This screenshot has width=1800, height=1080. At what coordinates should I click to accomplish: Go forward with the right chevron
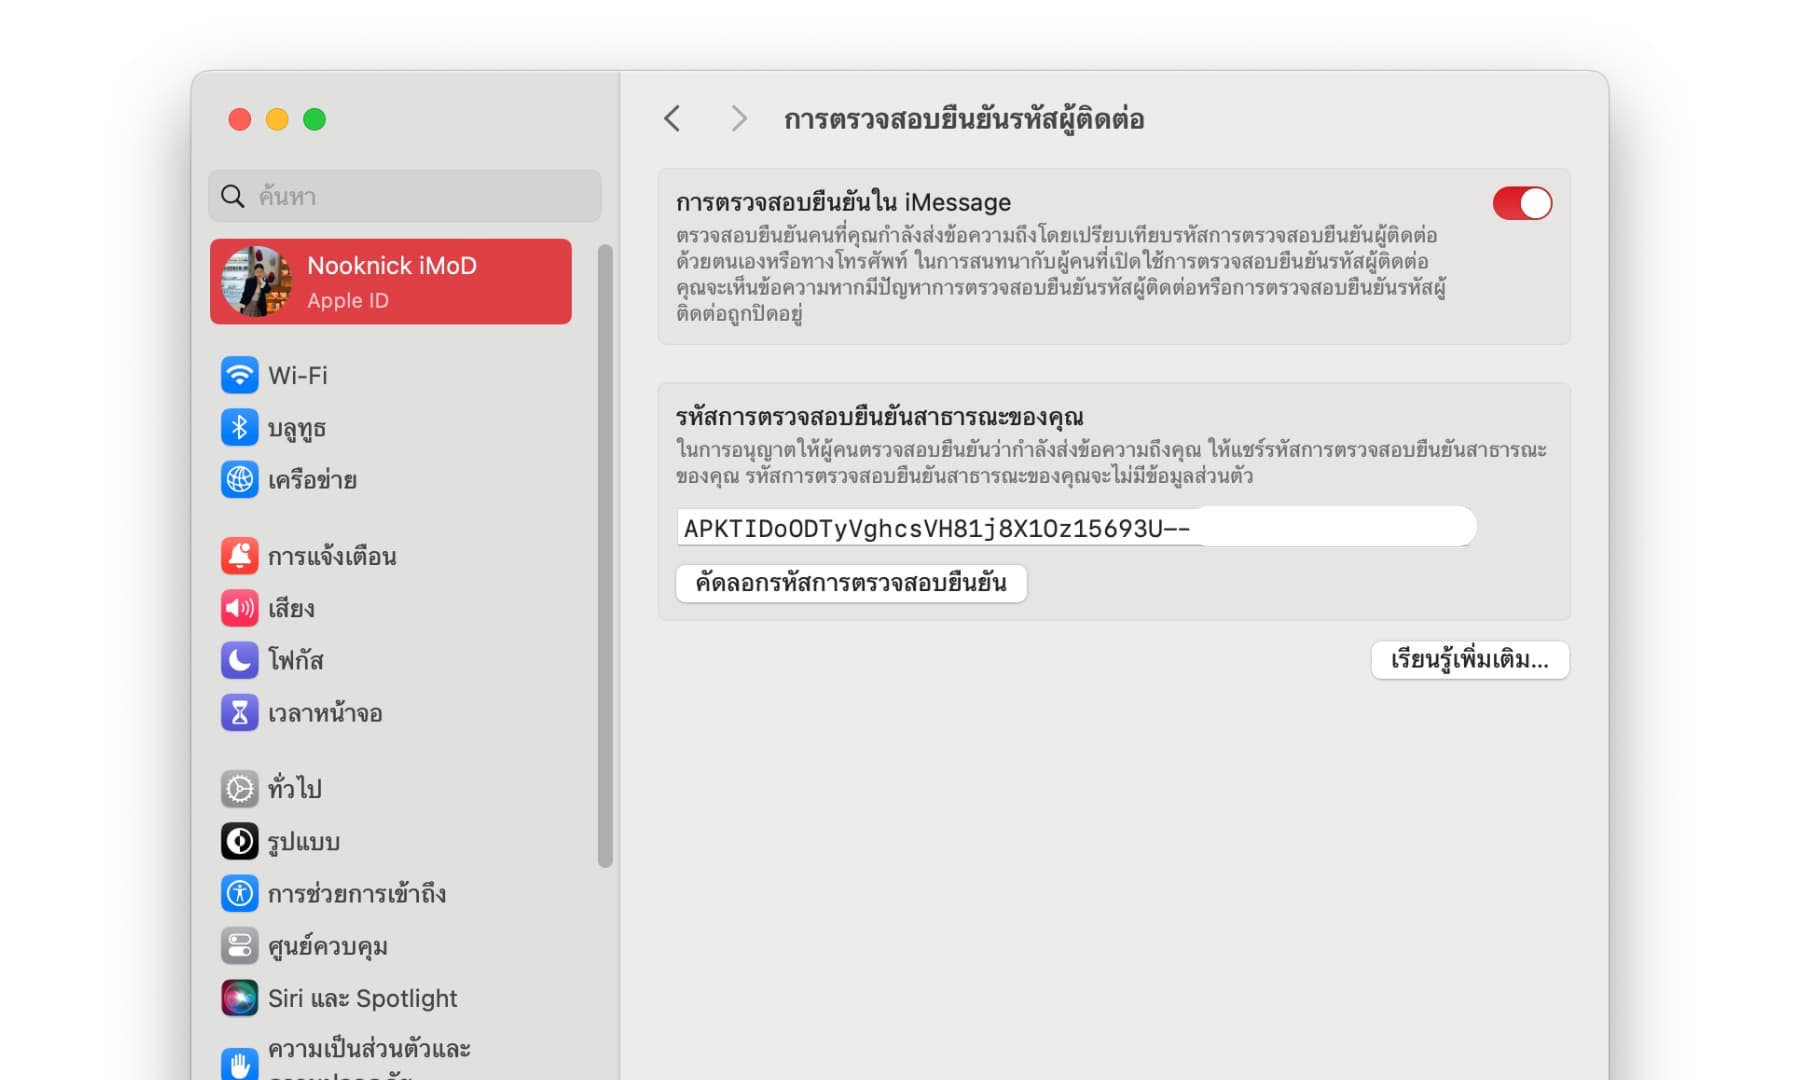coord(738,119)
